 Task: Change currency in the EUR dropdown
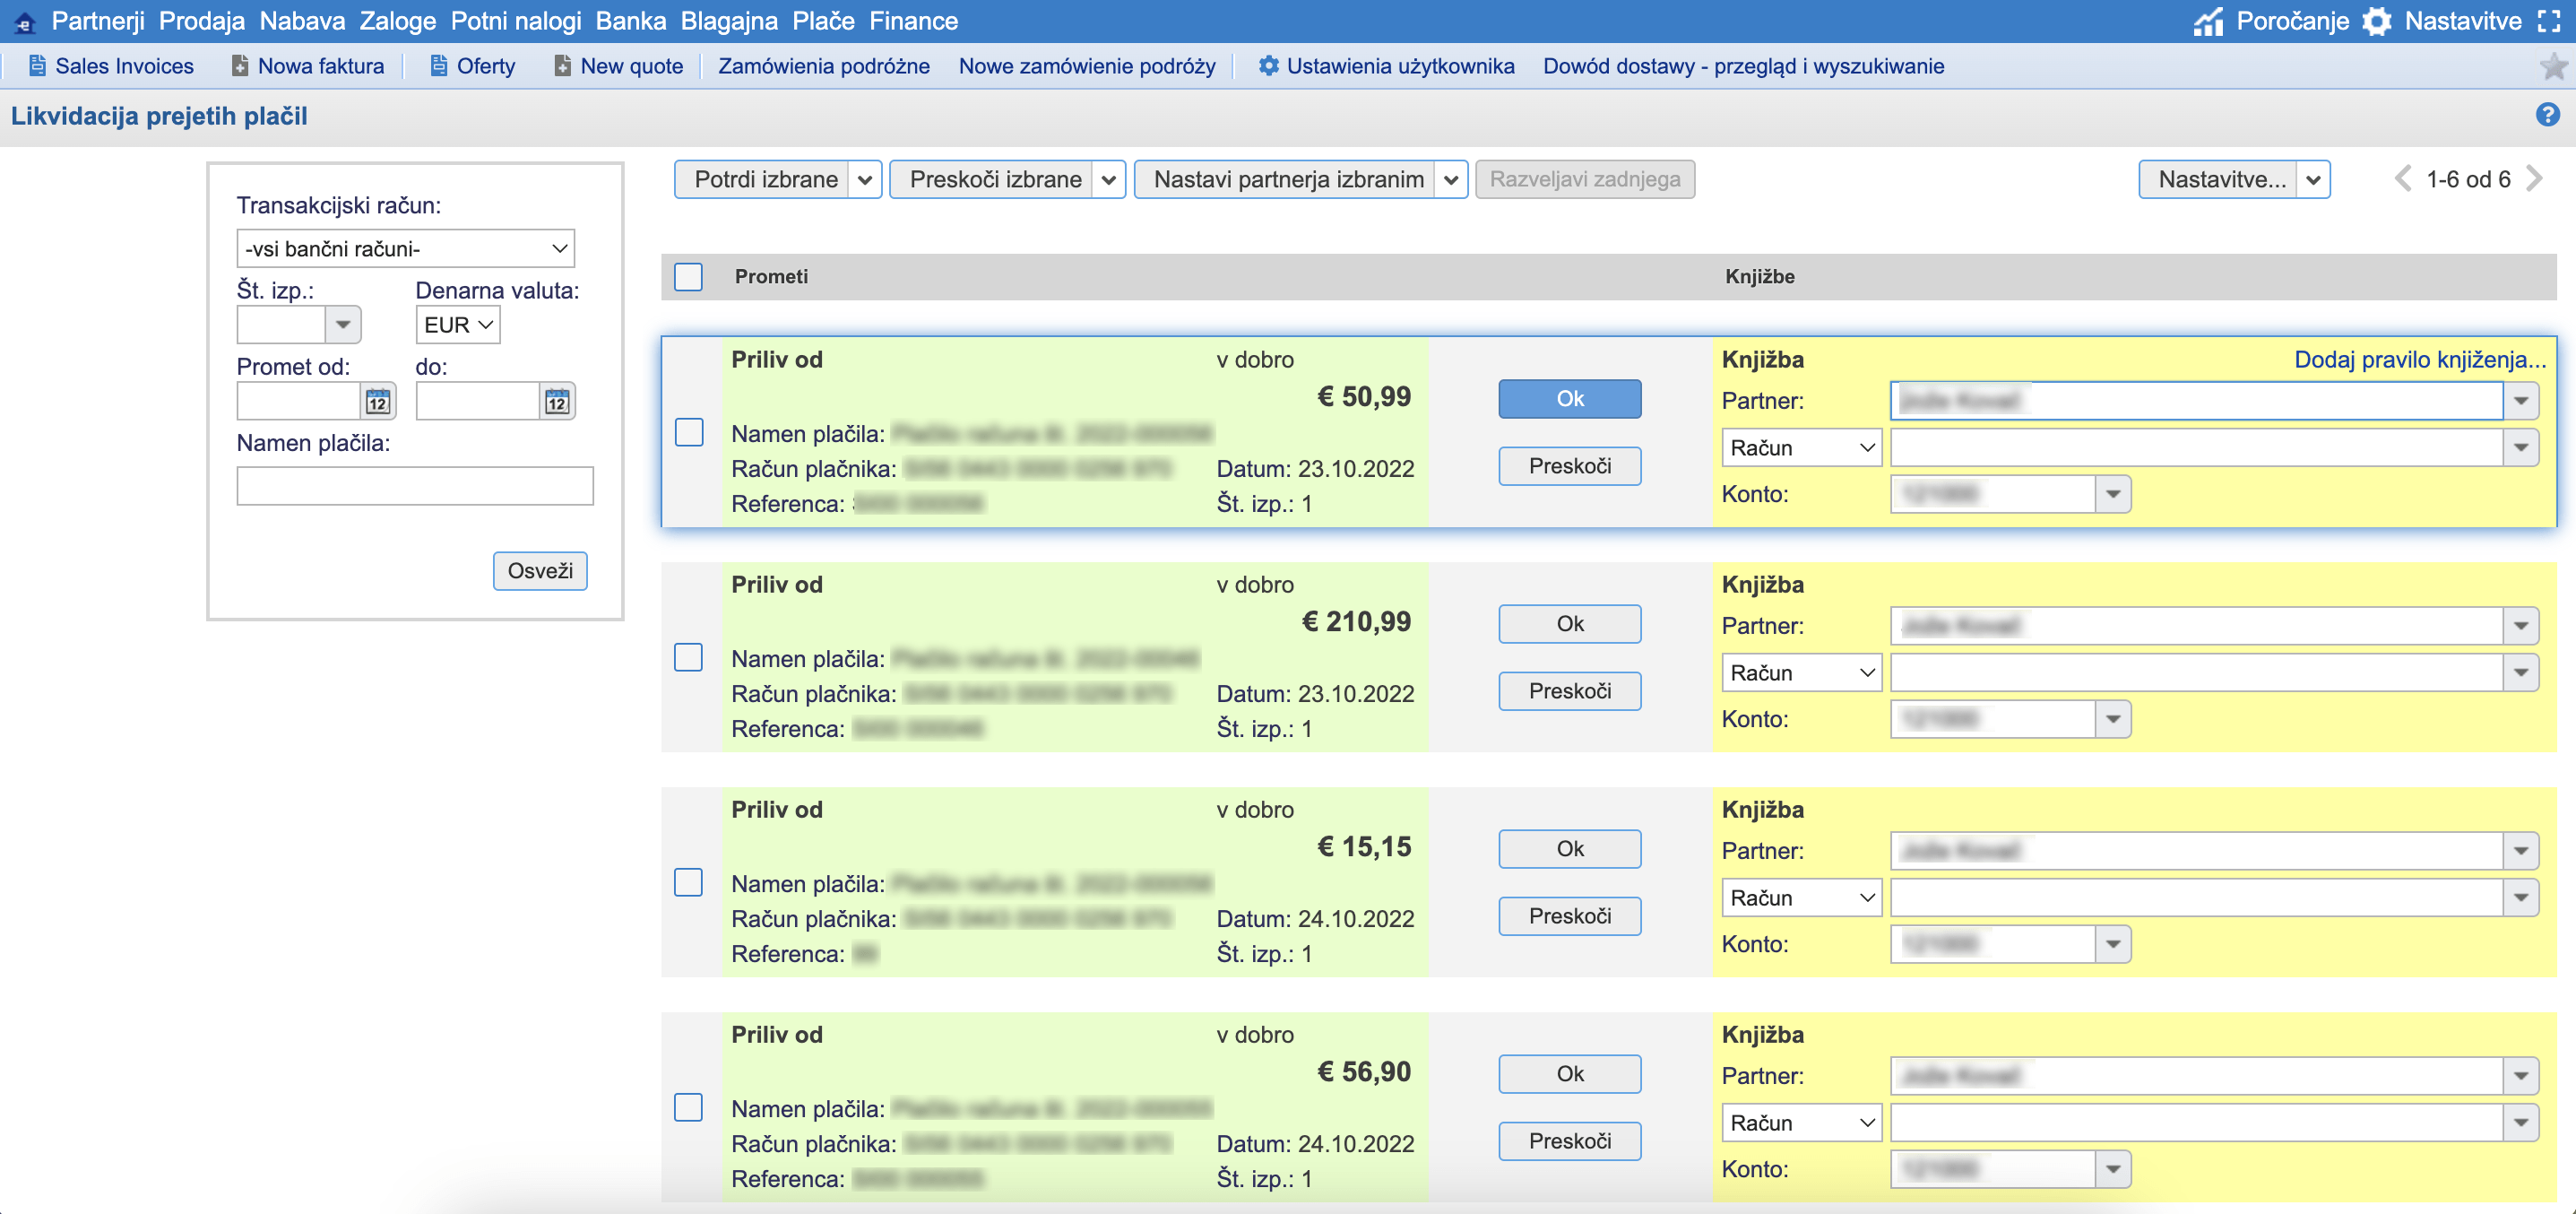click(457, 324)
